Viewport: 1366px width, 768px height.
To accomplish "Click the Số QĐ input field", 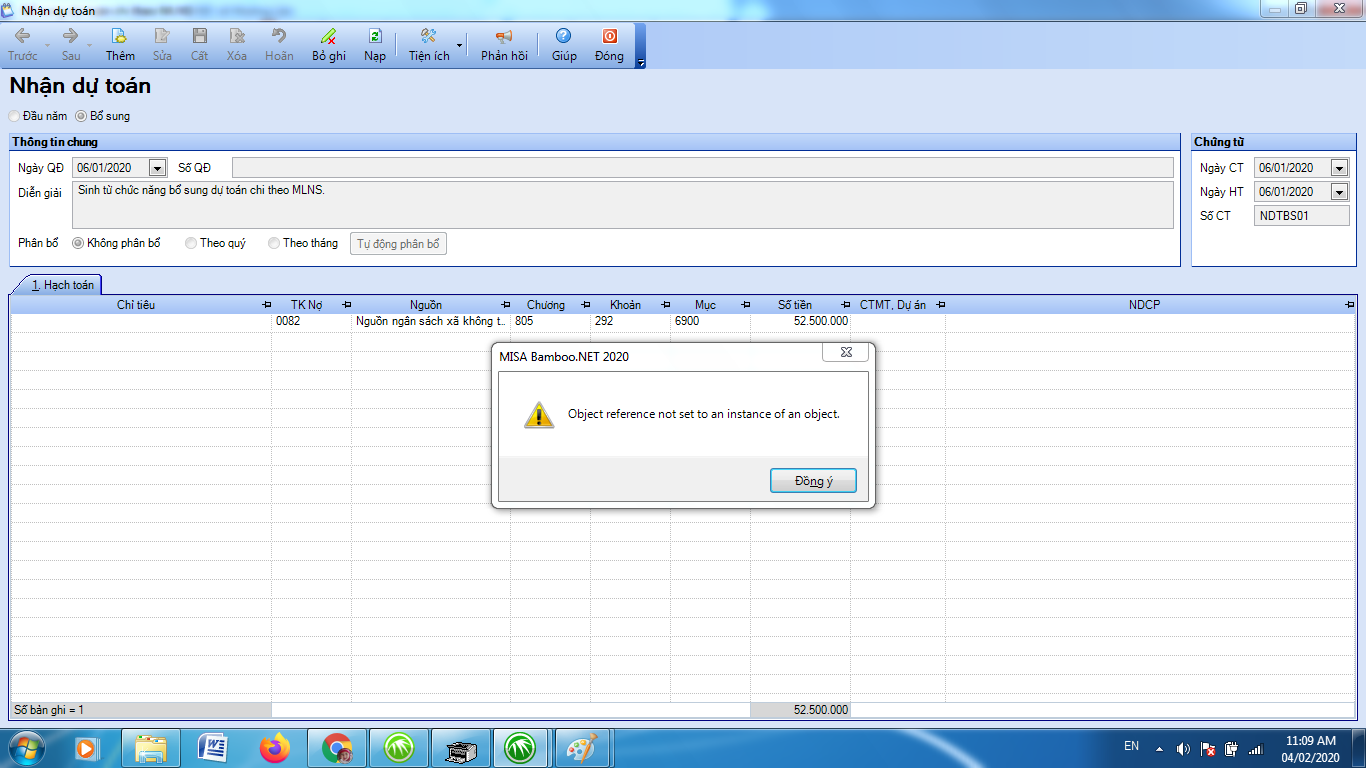I will pyautogui.click(x=702, y=168).
